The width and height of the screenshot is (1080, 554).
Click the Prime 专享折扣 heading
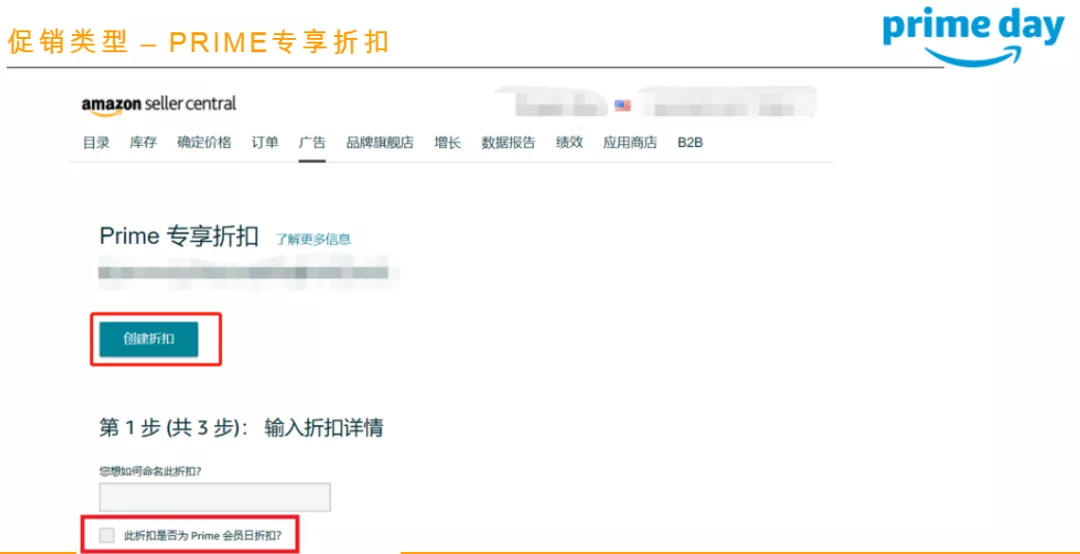pos(179,236)
